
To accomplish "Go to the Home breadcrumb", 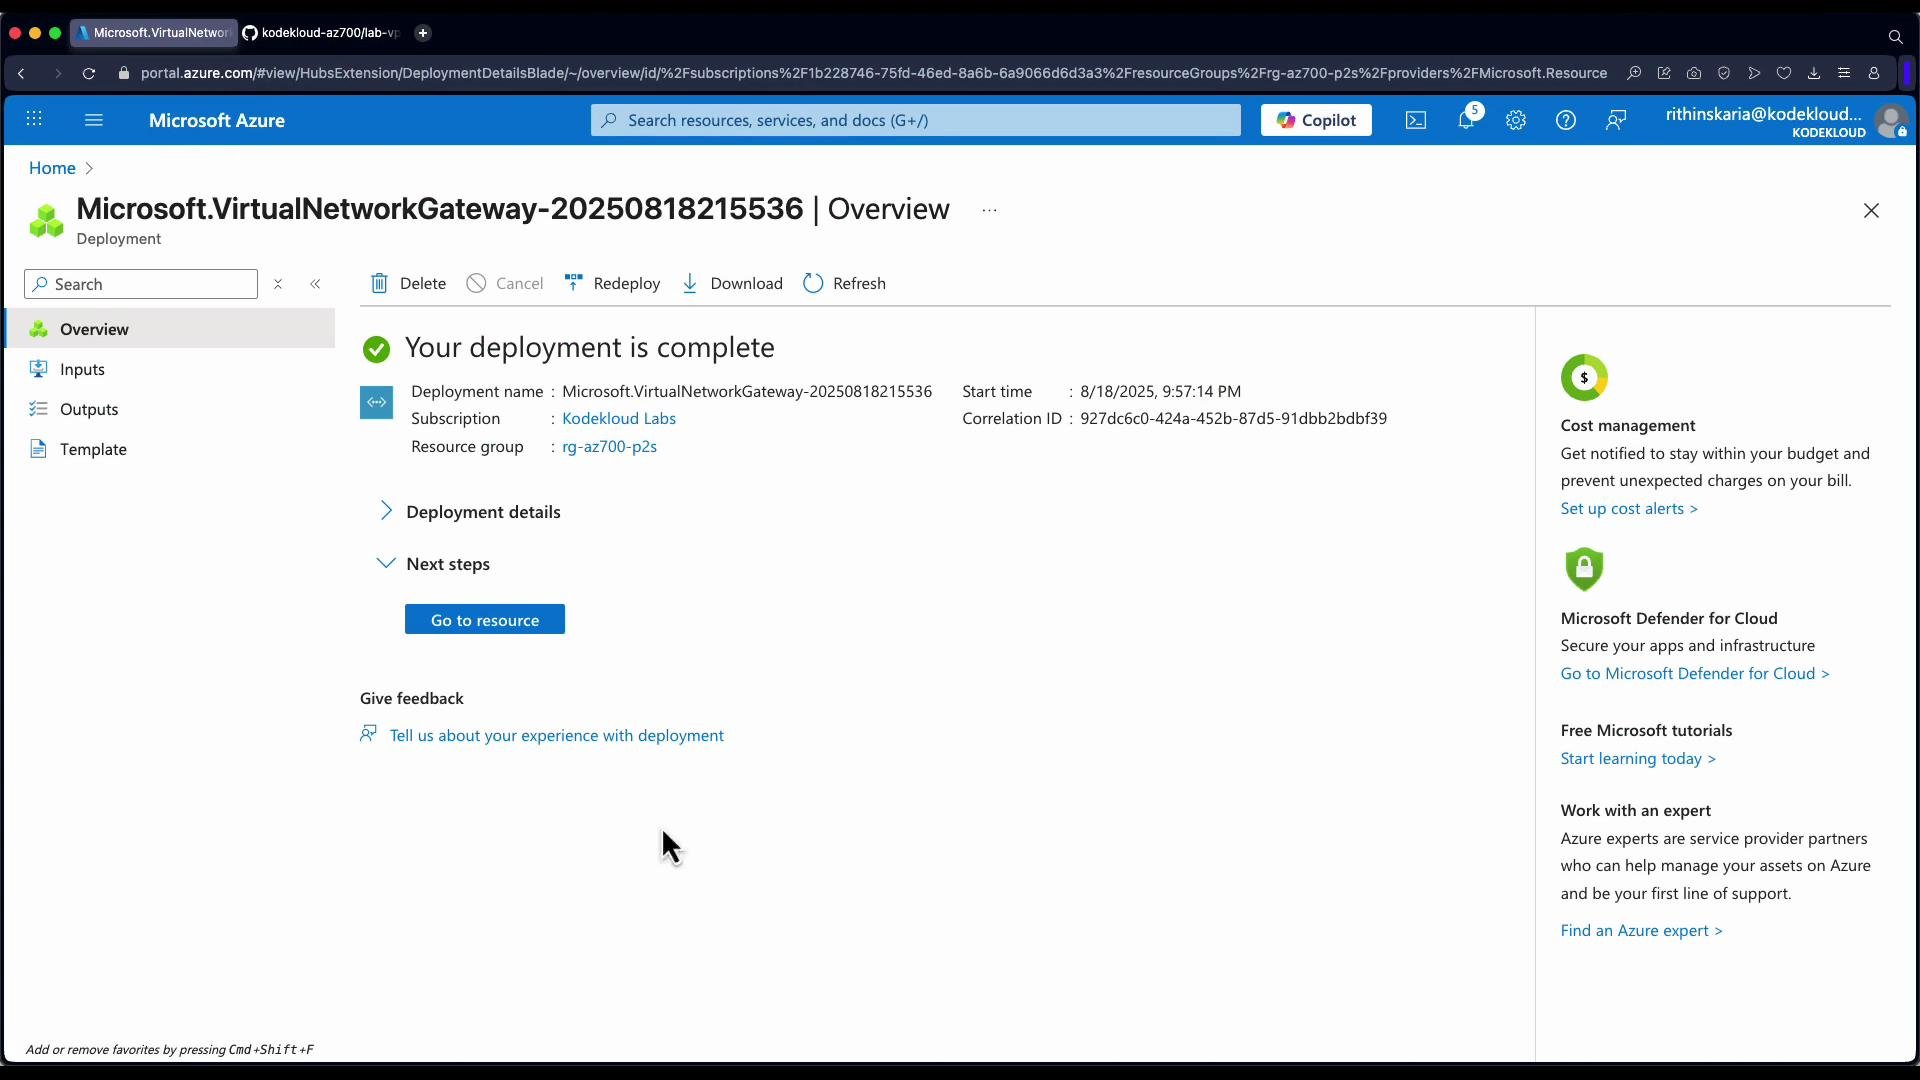I will click(52, 168).
